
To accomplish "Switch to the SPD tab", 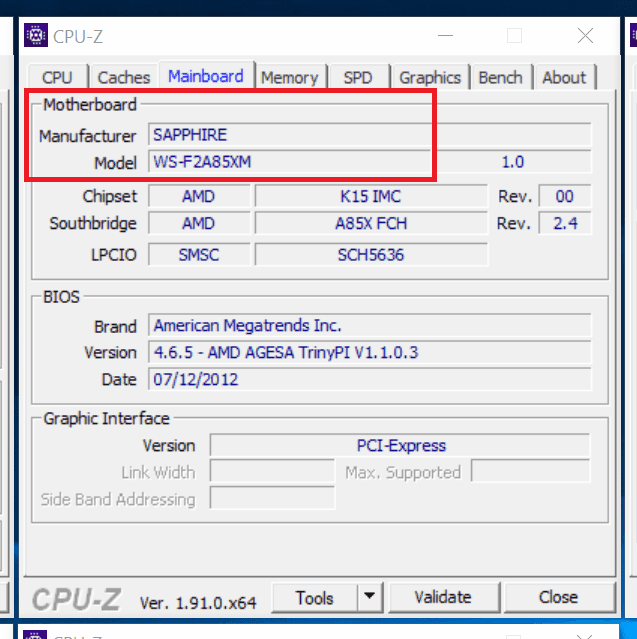I will (x=358, y=77).
